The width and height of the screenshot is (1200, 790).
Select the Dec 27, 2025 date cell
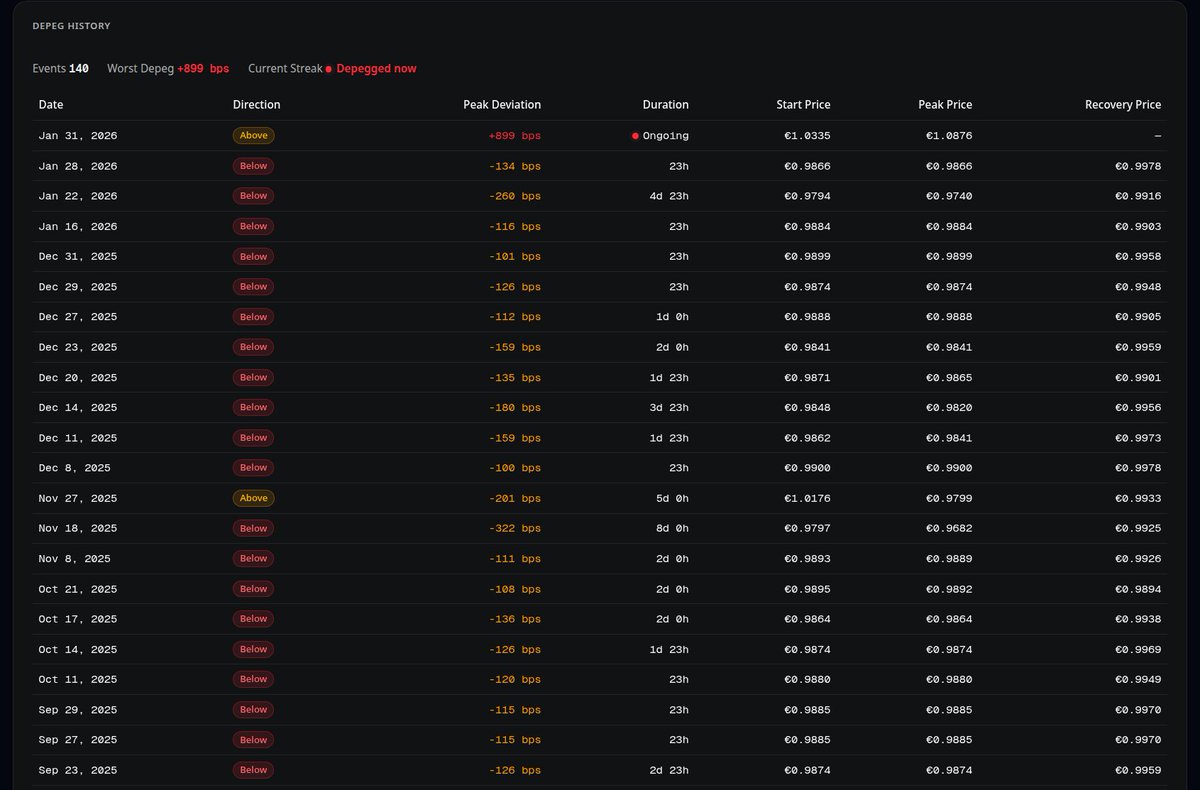78,317
